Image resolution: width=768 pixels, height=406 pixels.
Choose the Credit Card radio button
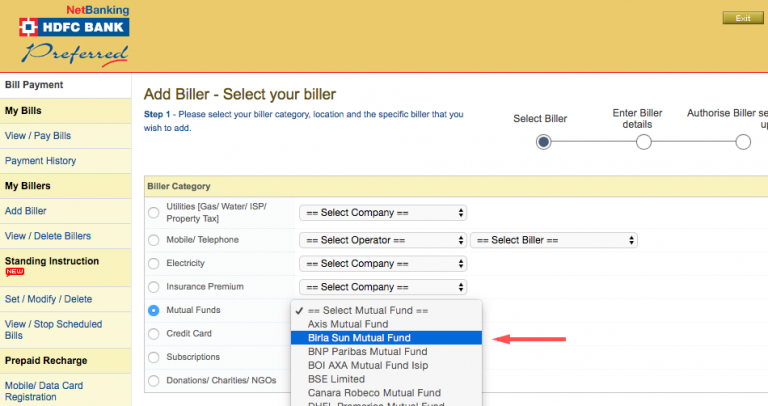pos(154,334)
